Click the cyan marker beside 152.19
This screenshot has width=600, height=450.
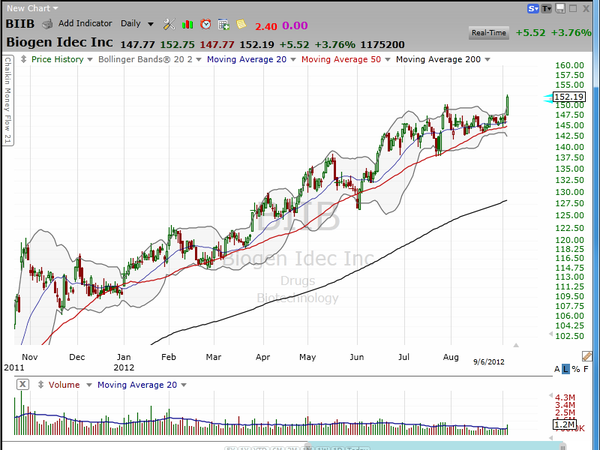(548, 98)
